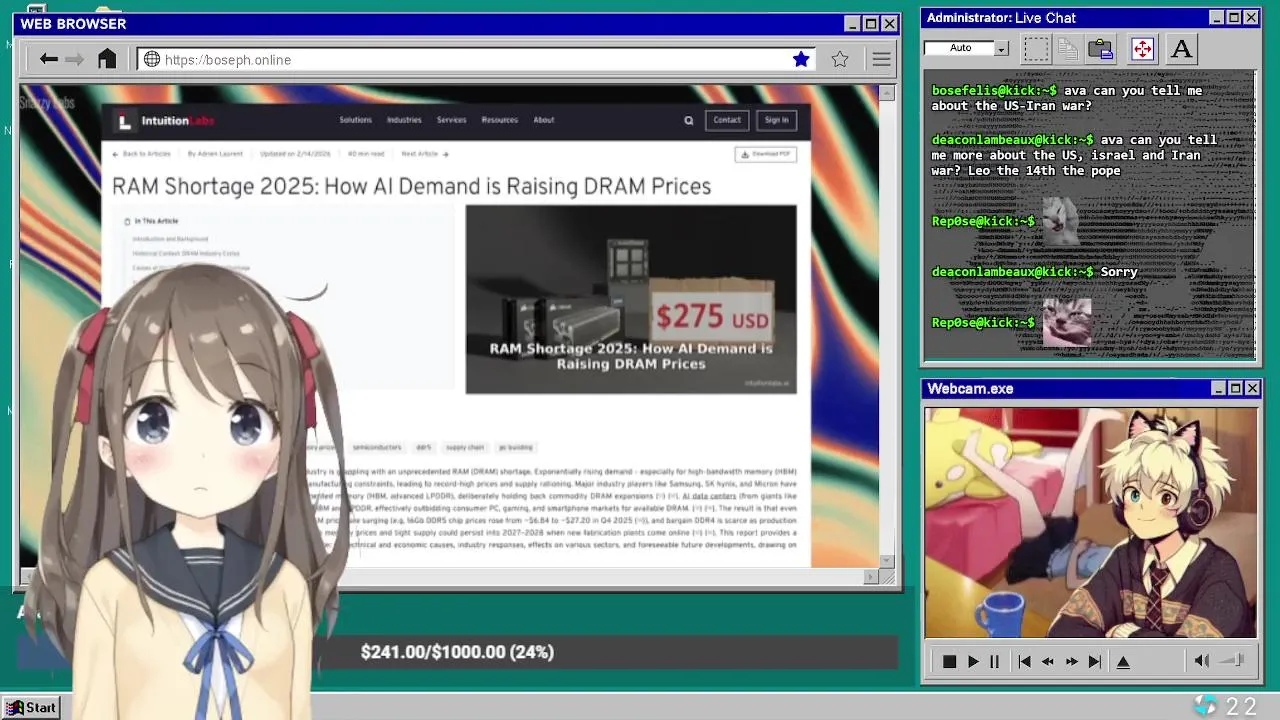The height and width of the screenshot is (720, 1280).
Task: Open the Auto dropdown in Live Chat
Action: point(1001,48)
